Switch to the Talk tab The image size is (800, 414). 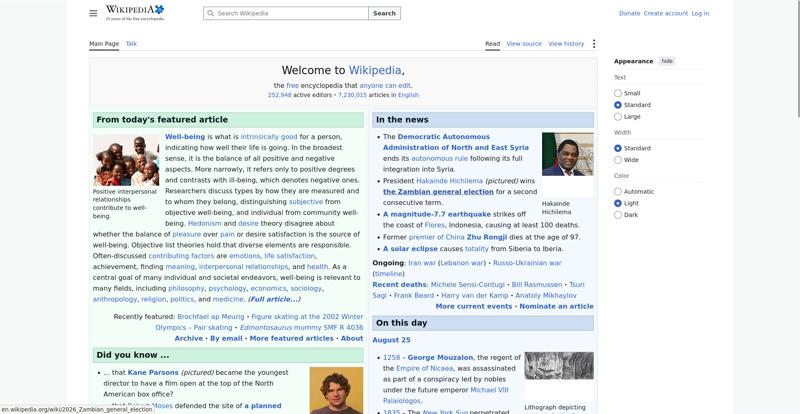(131, 44)
